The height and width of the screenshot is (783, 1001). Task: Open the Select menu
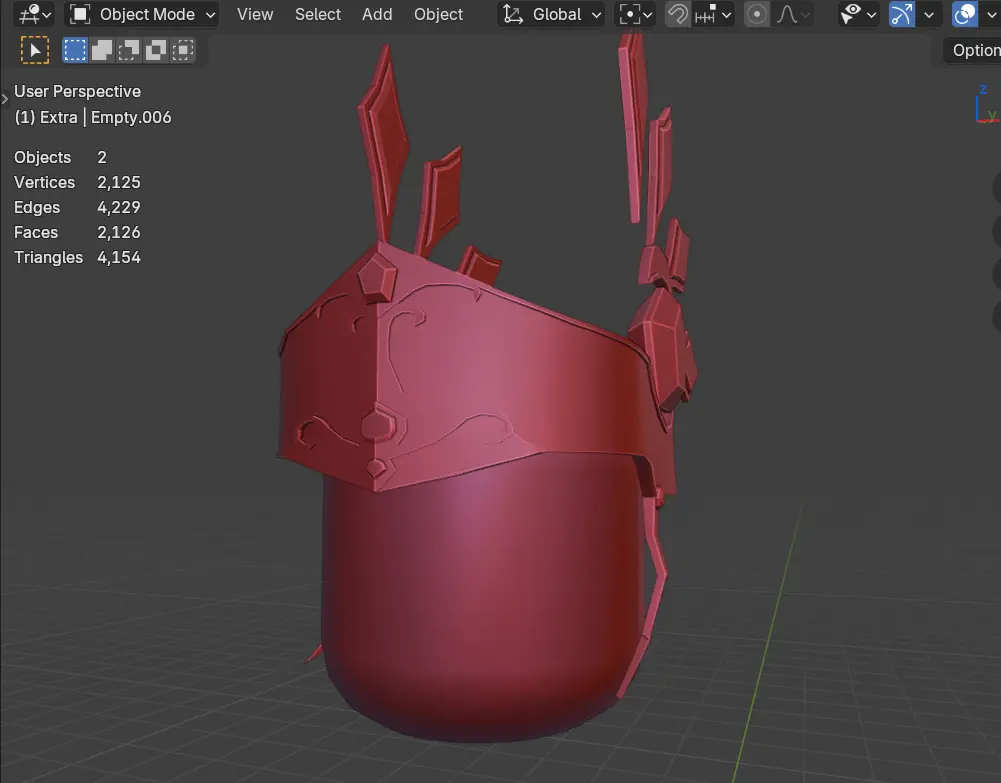(318, 15)
